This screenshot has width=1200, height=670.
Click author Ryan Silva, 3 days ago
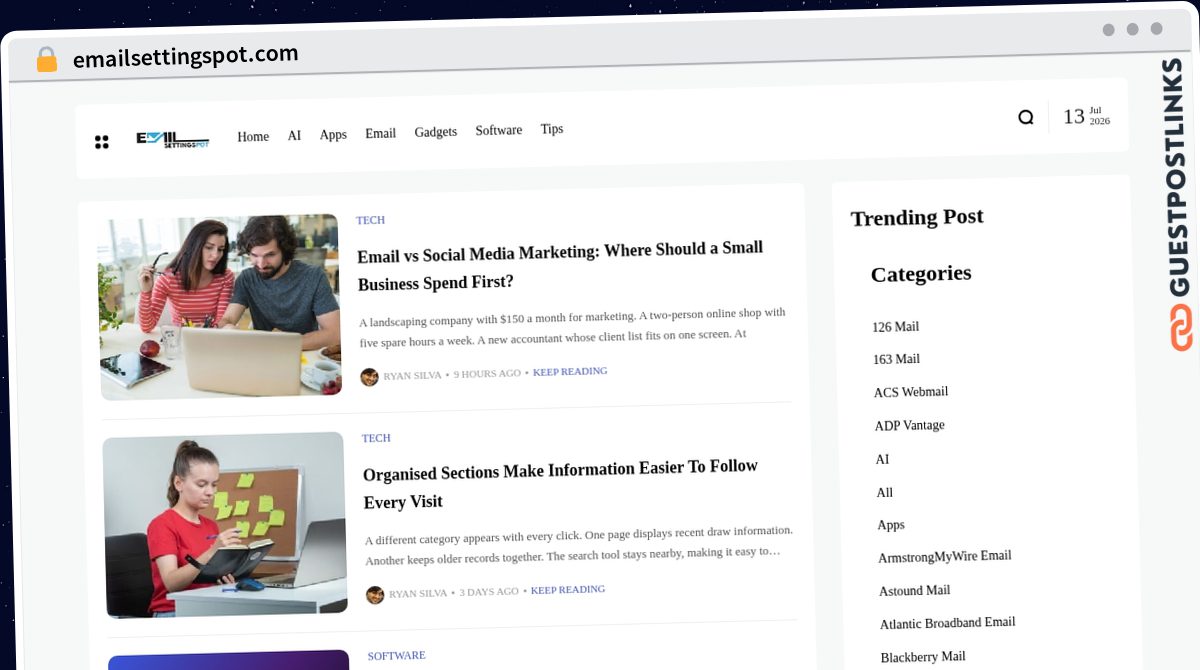coord(418,593)
